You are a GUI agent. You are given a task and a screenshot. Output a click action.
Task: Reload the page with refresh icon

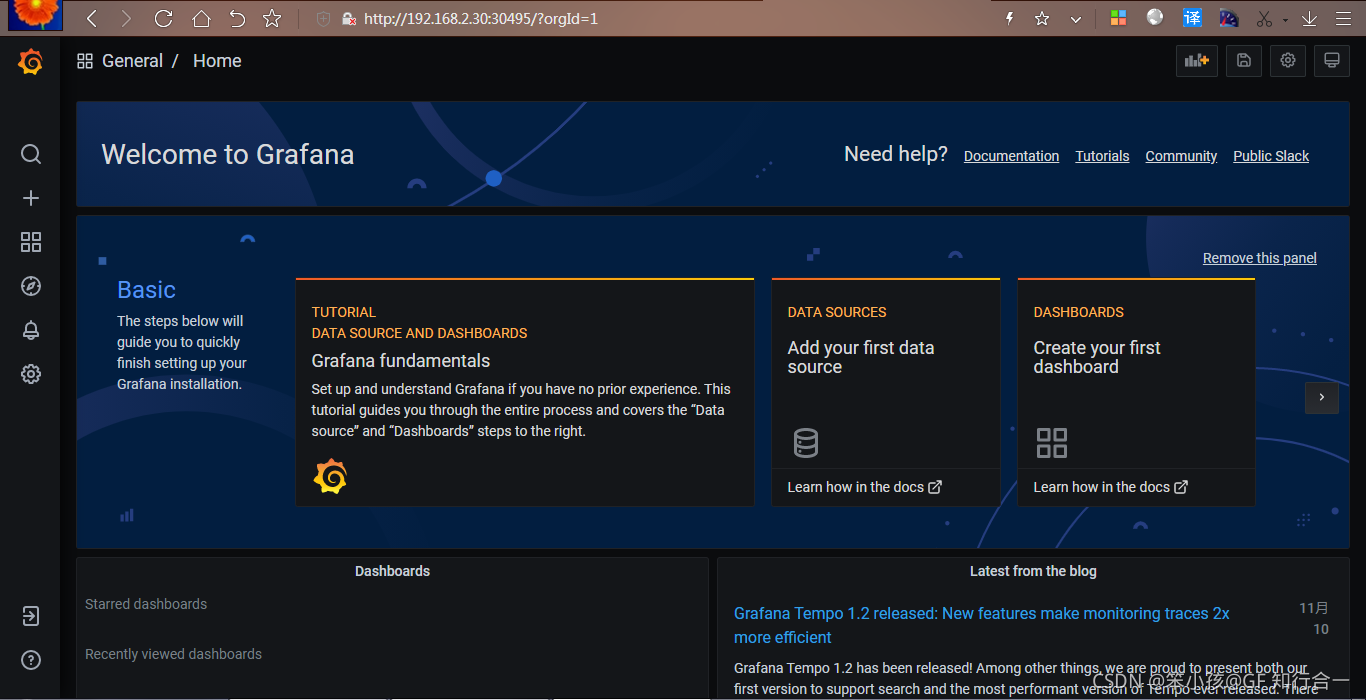click(163, 18)
